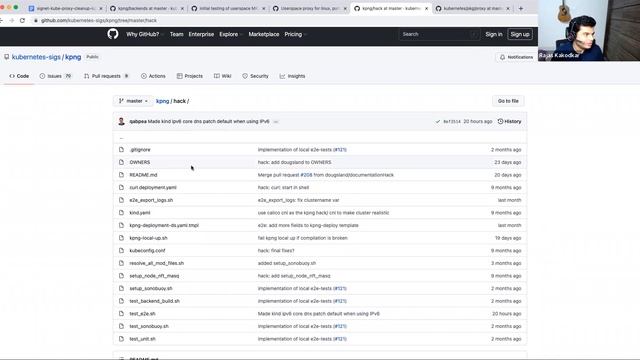This screenshot has width=640, height=360.
Task: Open commit 'hack: add dougsland to OWNERS'
Action: 294,162
